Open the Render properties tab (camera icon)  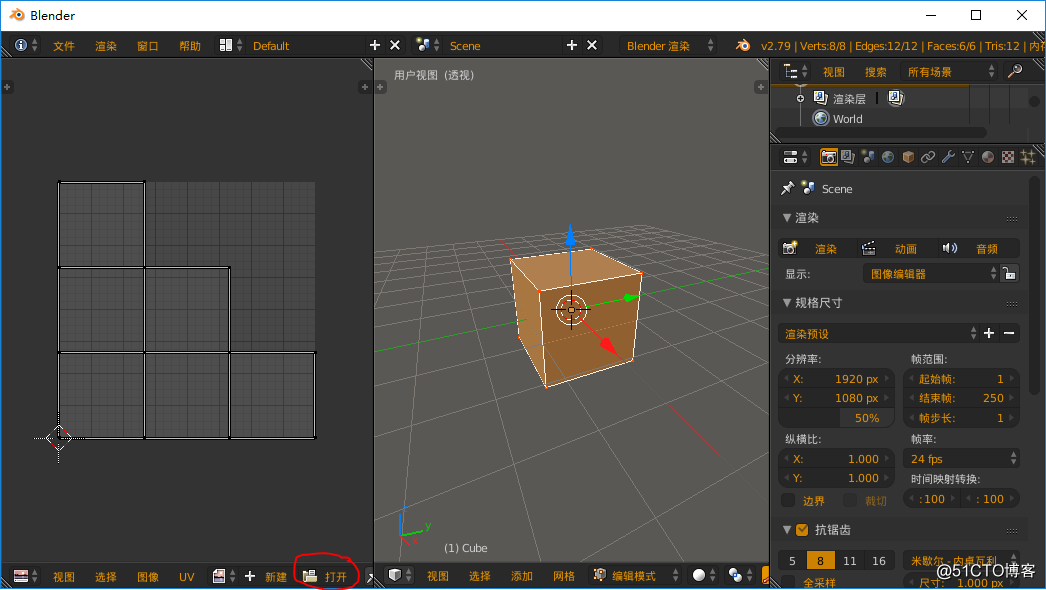[x=828, y=157]
